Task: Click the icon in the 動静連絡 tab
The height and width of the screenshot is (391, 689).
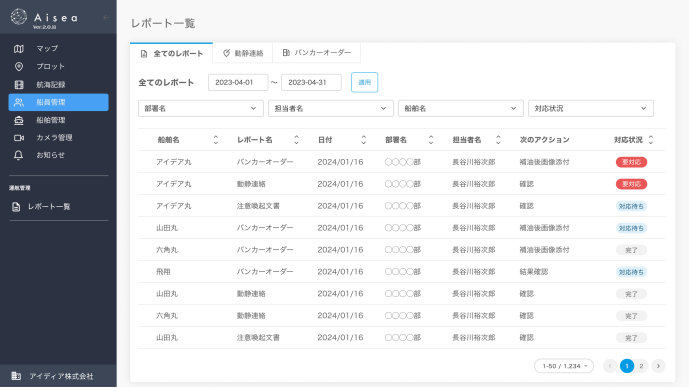Action: [226, 53]
